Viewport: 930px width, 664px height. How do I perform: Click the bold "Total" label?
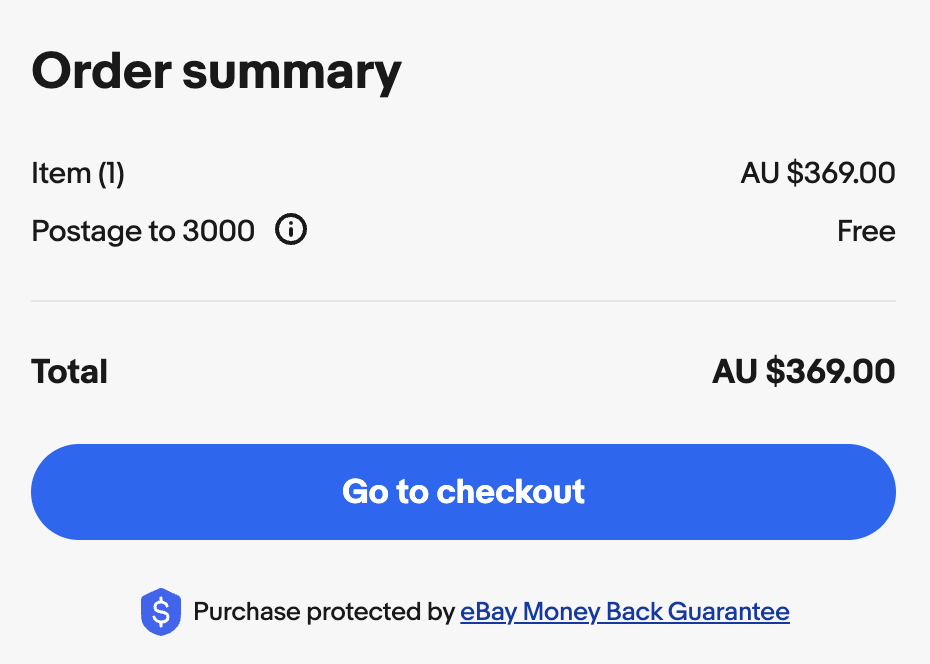pos(70,372)
